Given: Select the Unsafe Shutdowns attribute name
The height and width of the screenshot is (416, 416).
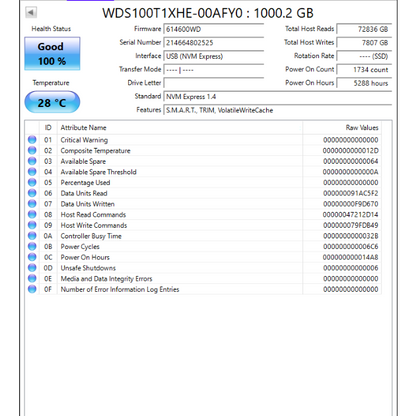Looking at the screenshot, I should point(88,268).
